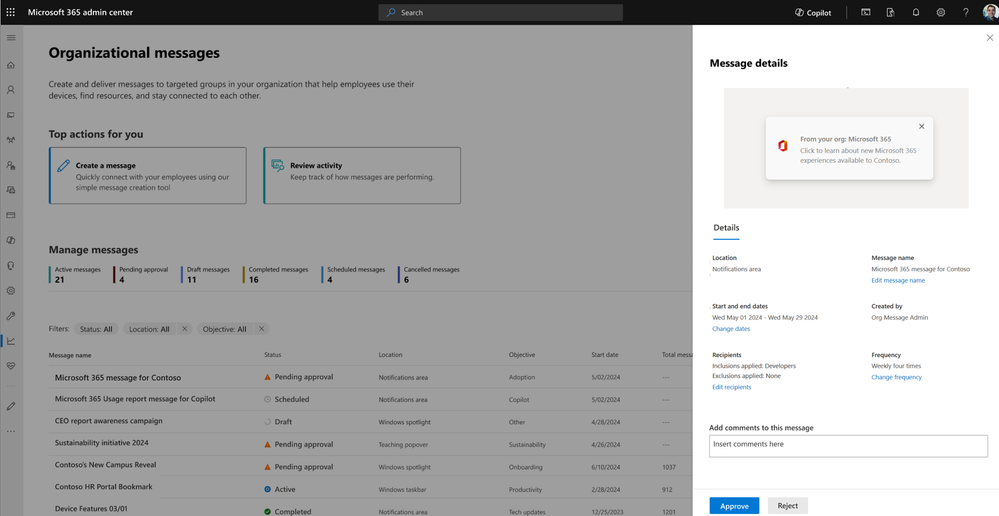Open the app launcher waffle icon
This screenshot has height=516, width=999.
tap(11, 12)
